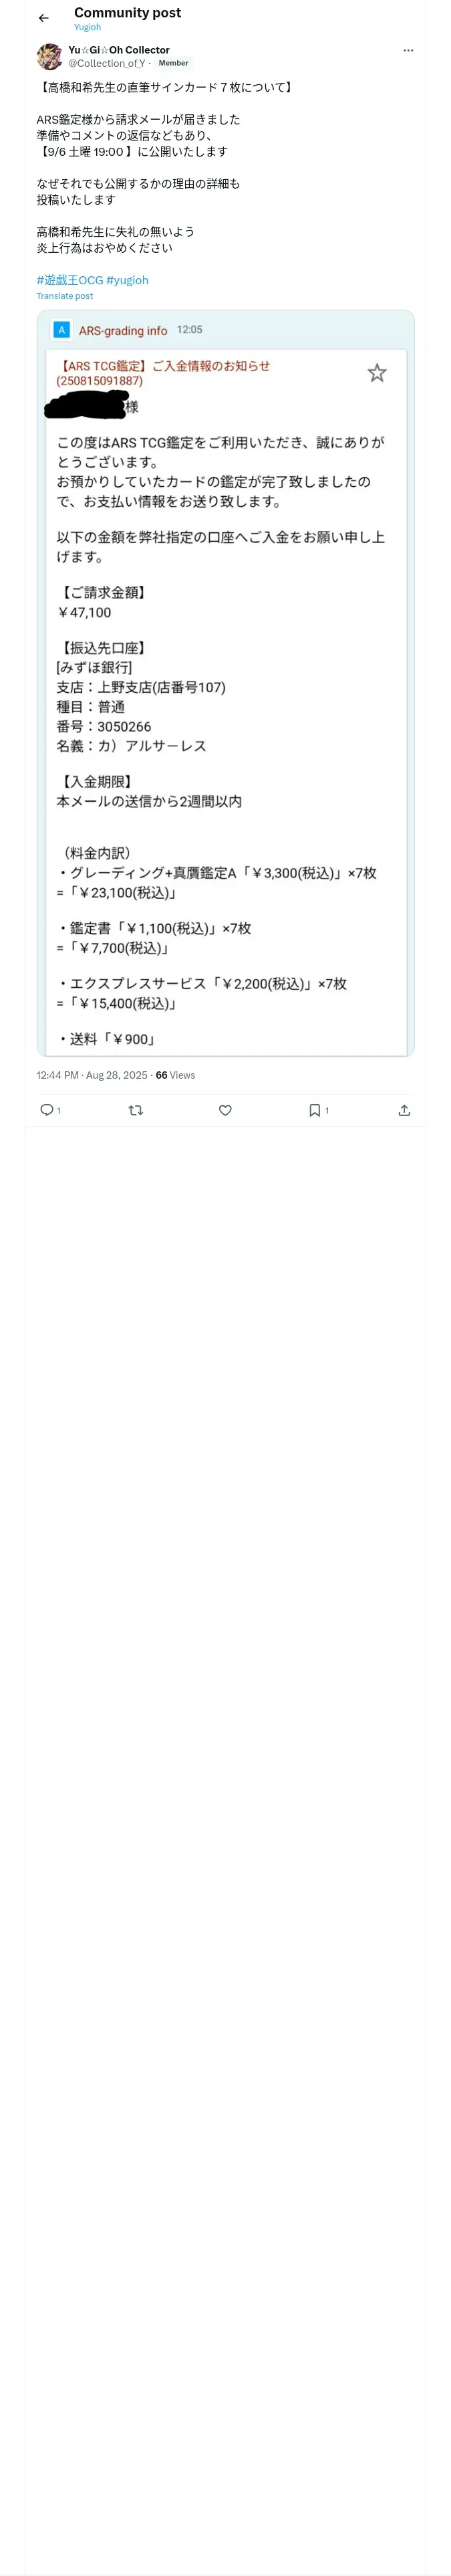This screenshot has height=2576, width=451.
Task: Open the Yu☆Gi☆Oh Collector profile avatar
Action: (49, 56)
